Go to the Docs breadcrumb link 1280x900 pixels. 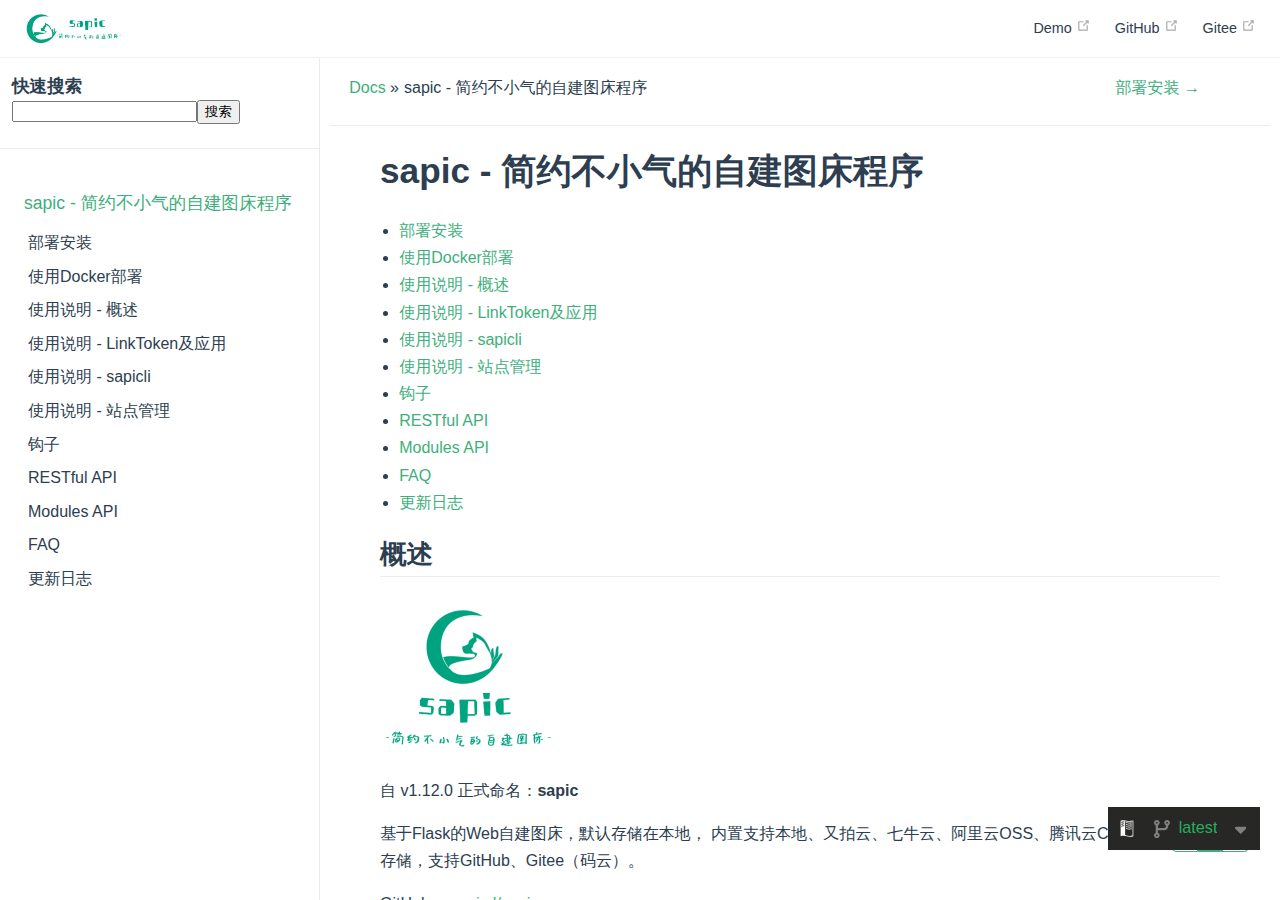(367, 88)
